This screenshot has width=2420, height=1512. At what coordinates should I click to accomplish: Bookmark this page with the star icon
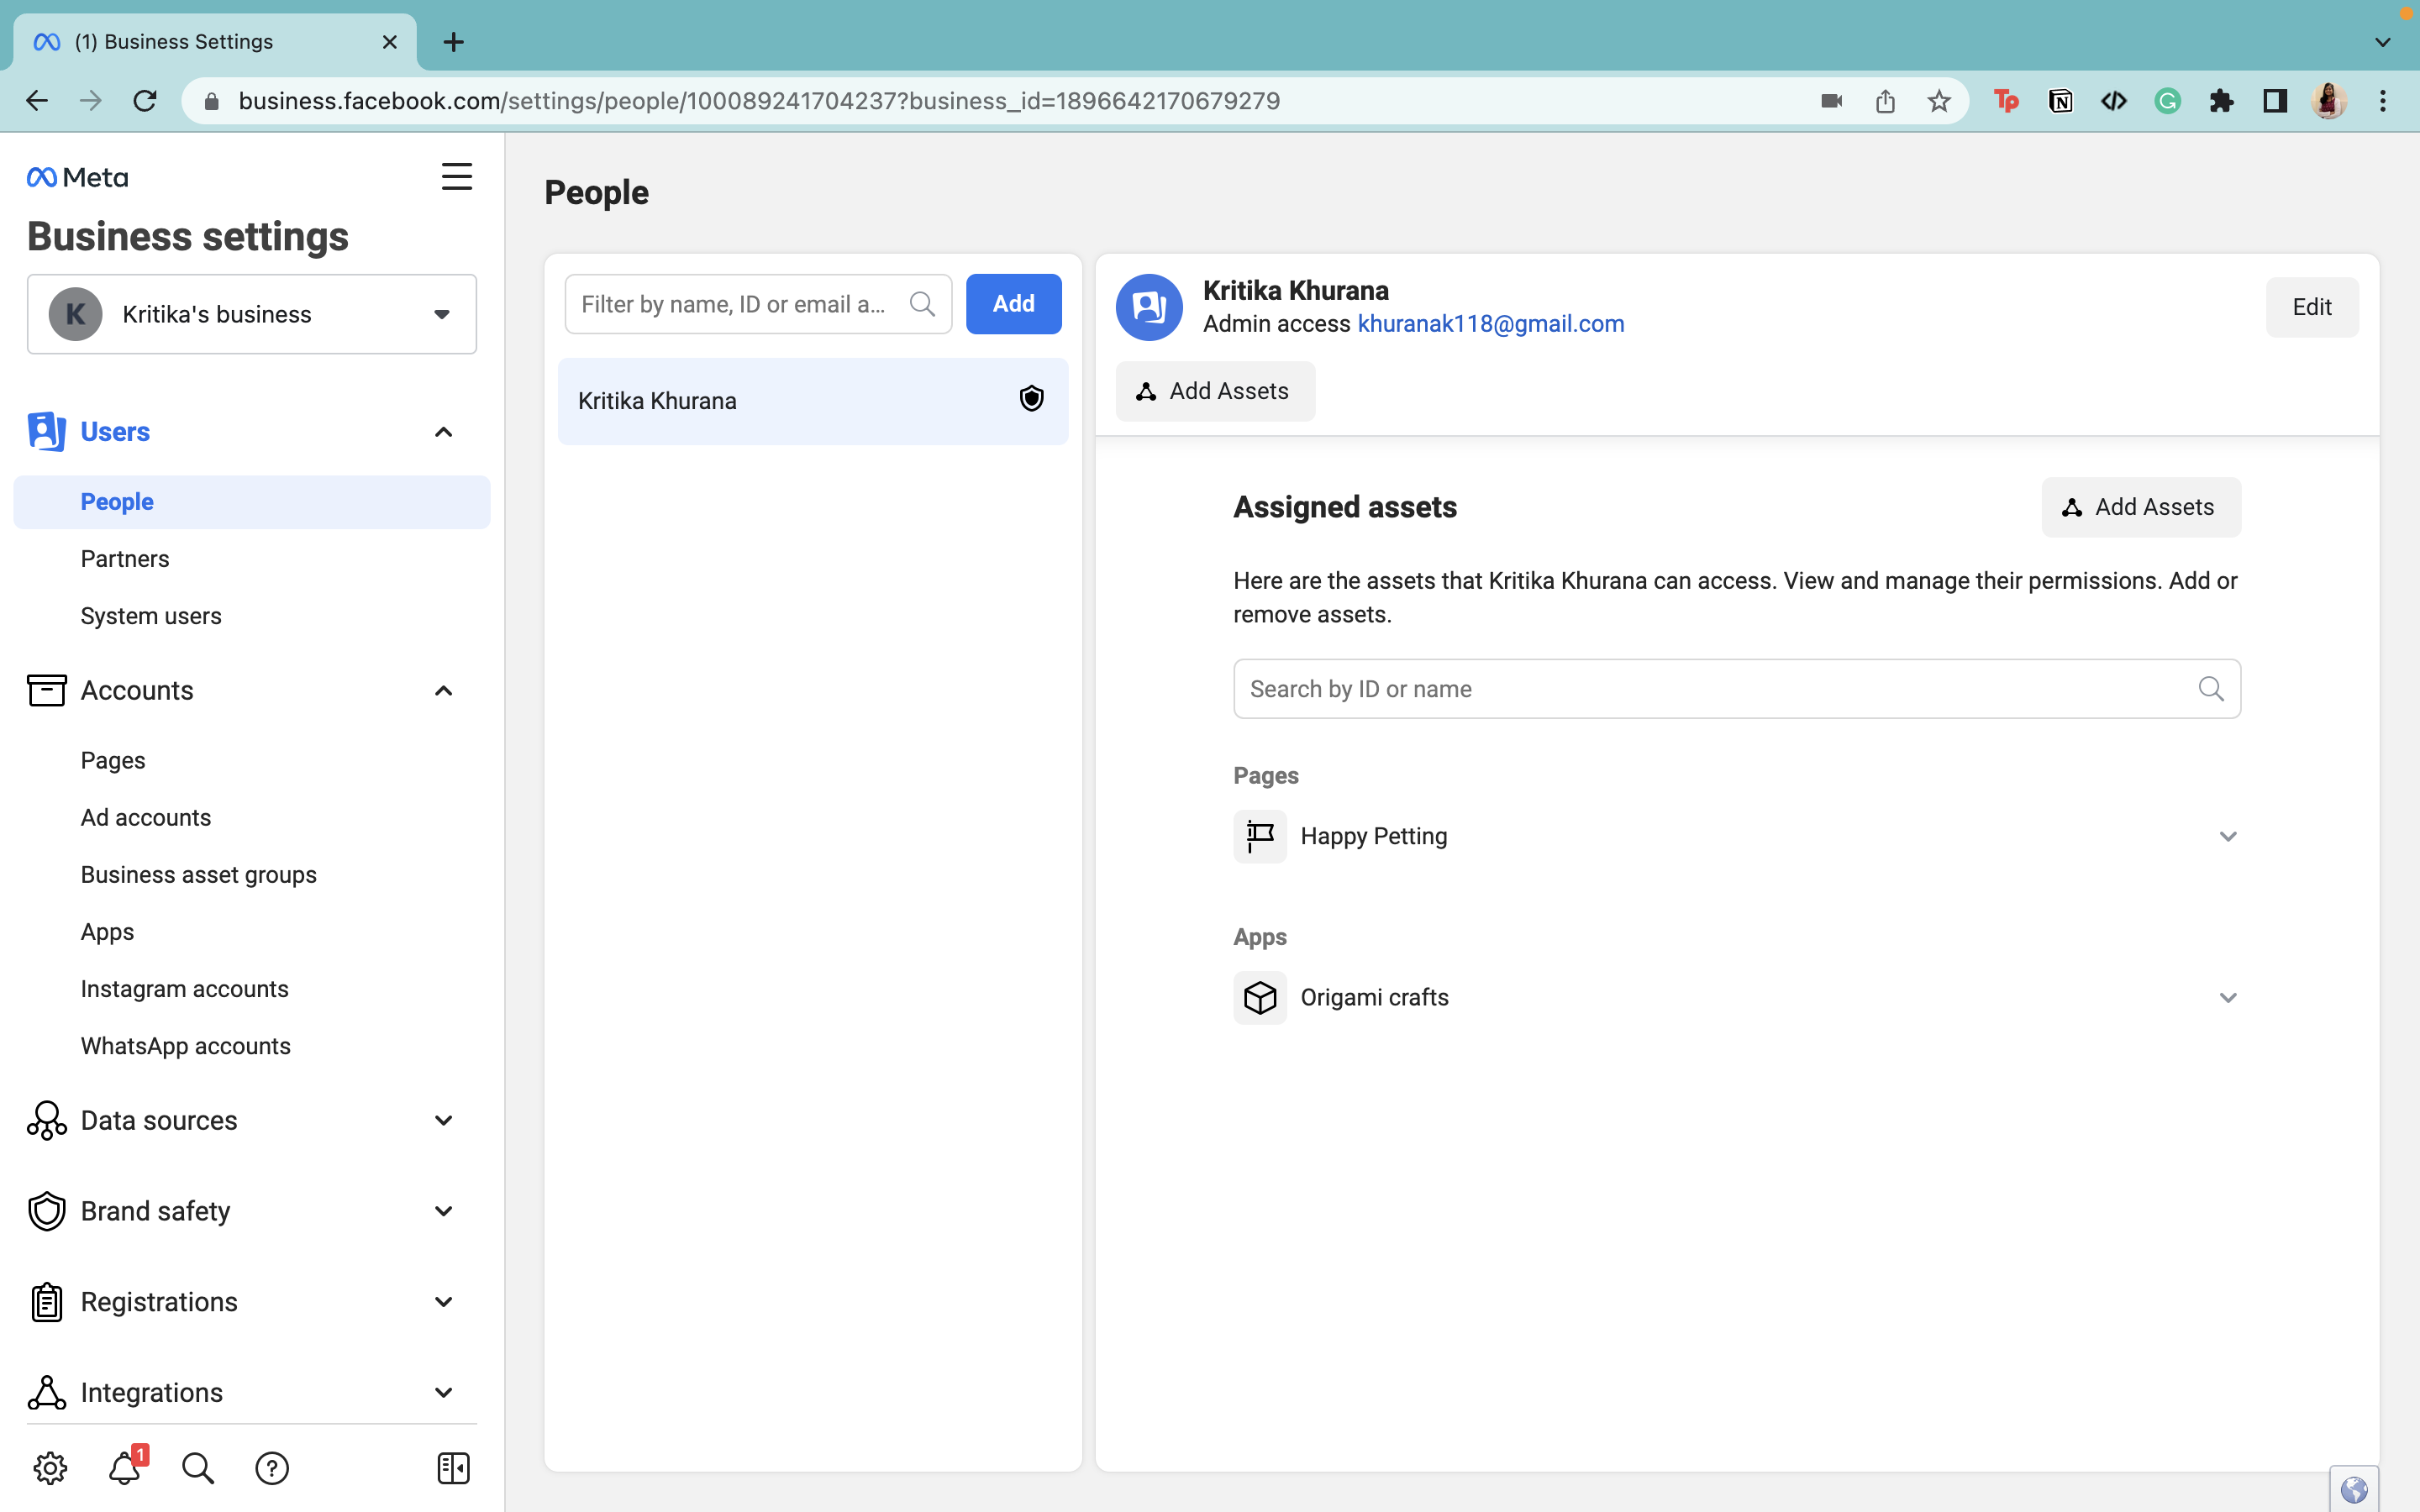pyautogui.click(x=1939, y=101)
